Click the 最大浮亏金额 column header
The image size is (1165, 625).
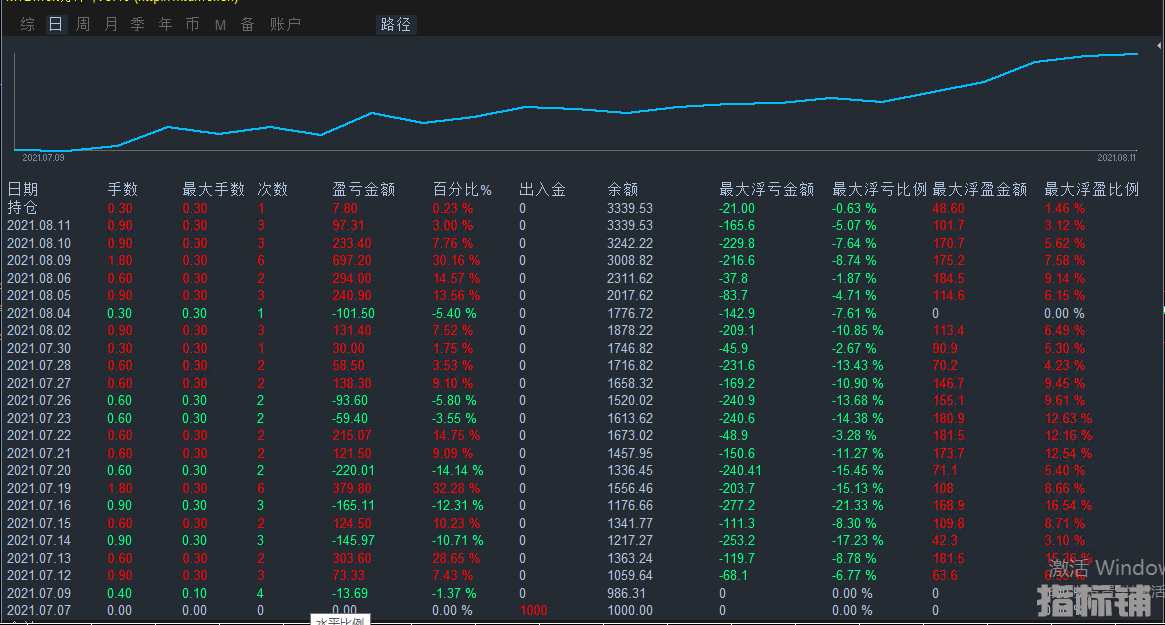[766, 189]
